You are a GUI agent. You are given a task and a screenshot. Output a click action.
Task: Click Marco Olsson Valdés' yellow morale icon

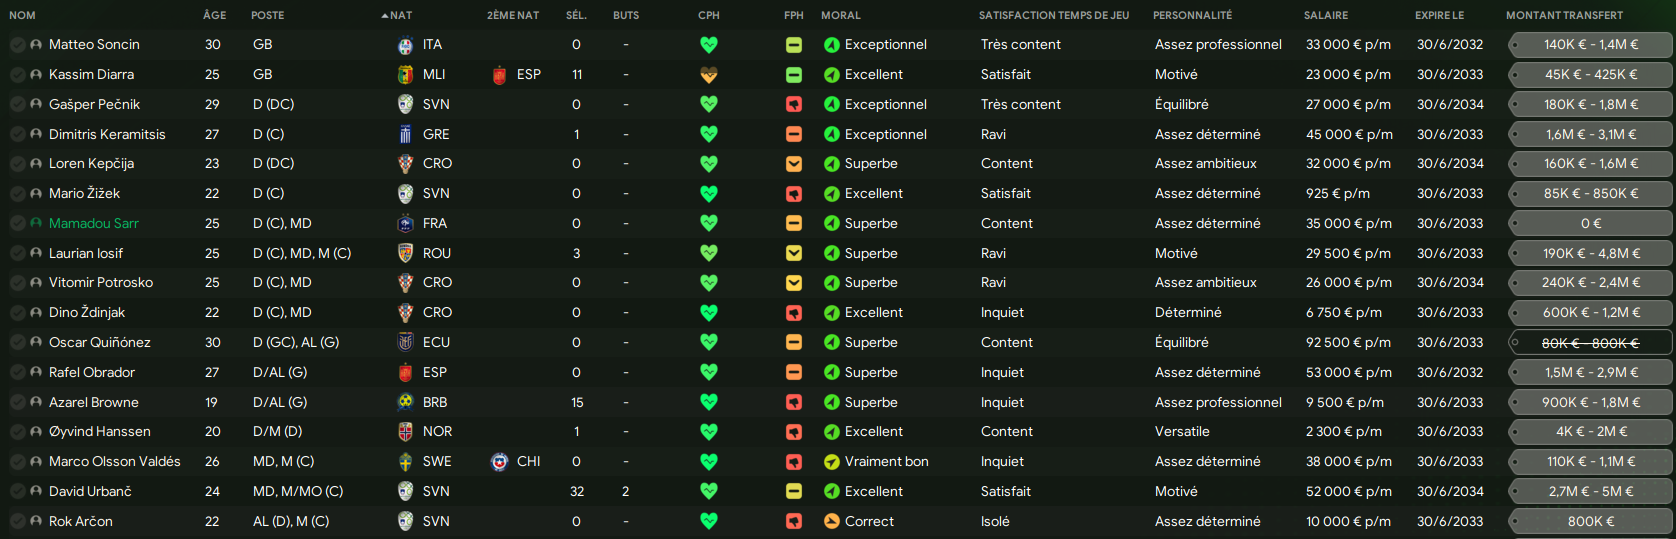point(831,462)
